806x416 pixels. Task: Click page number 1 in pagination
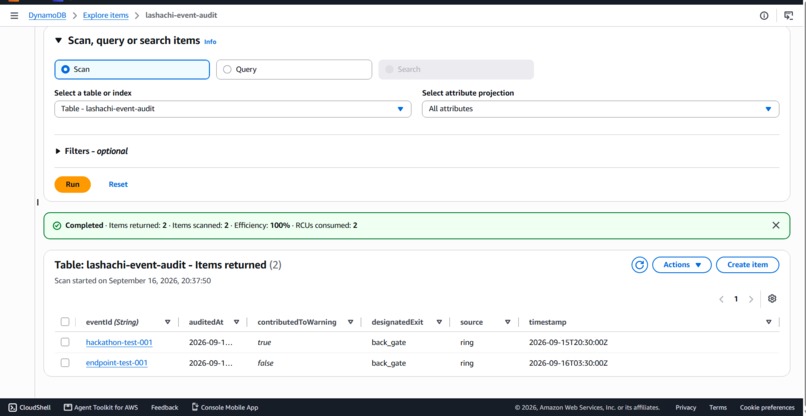tap(736, 299)
